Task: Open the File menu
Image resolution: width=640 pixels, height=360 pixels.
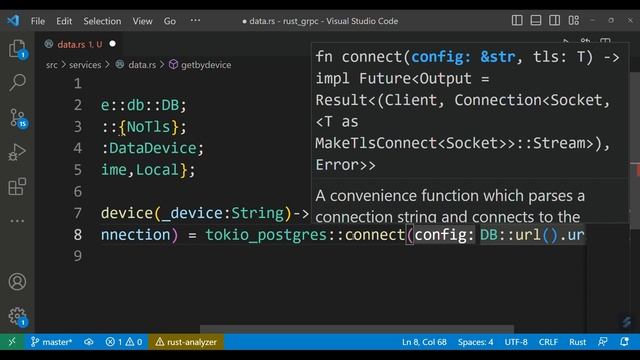Action: click(38, 21)
